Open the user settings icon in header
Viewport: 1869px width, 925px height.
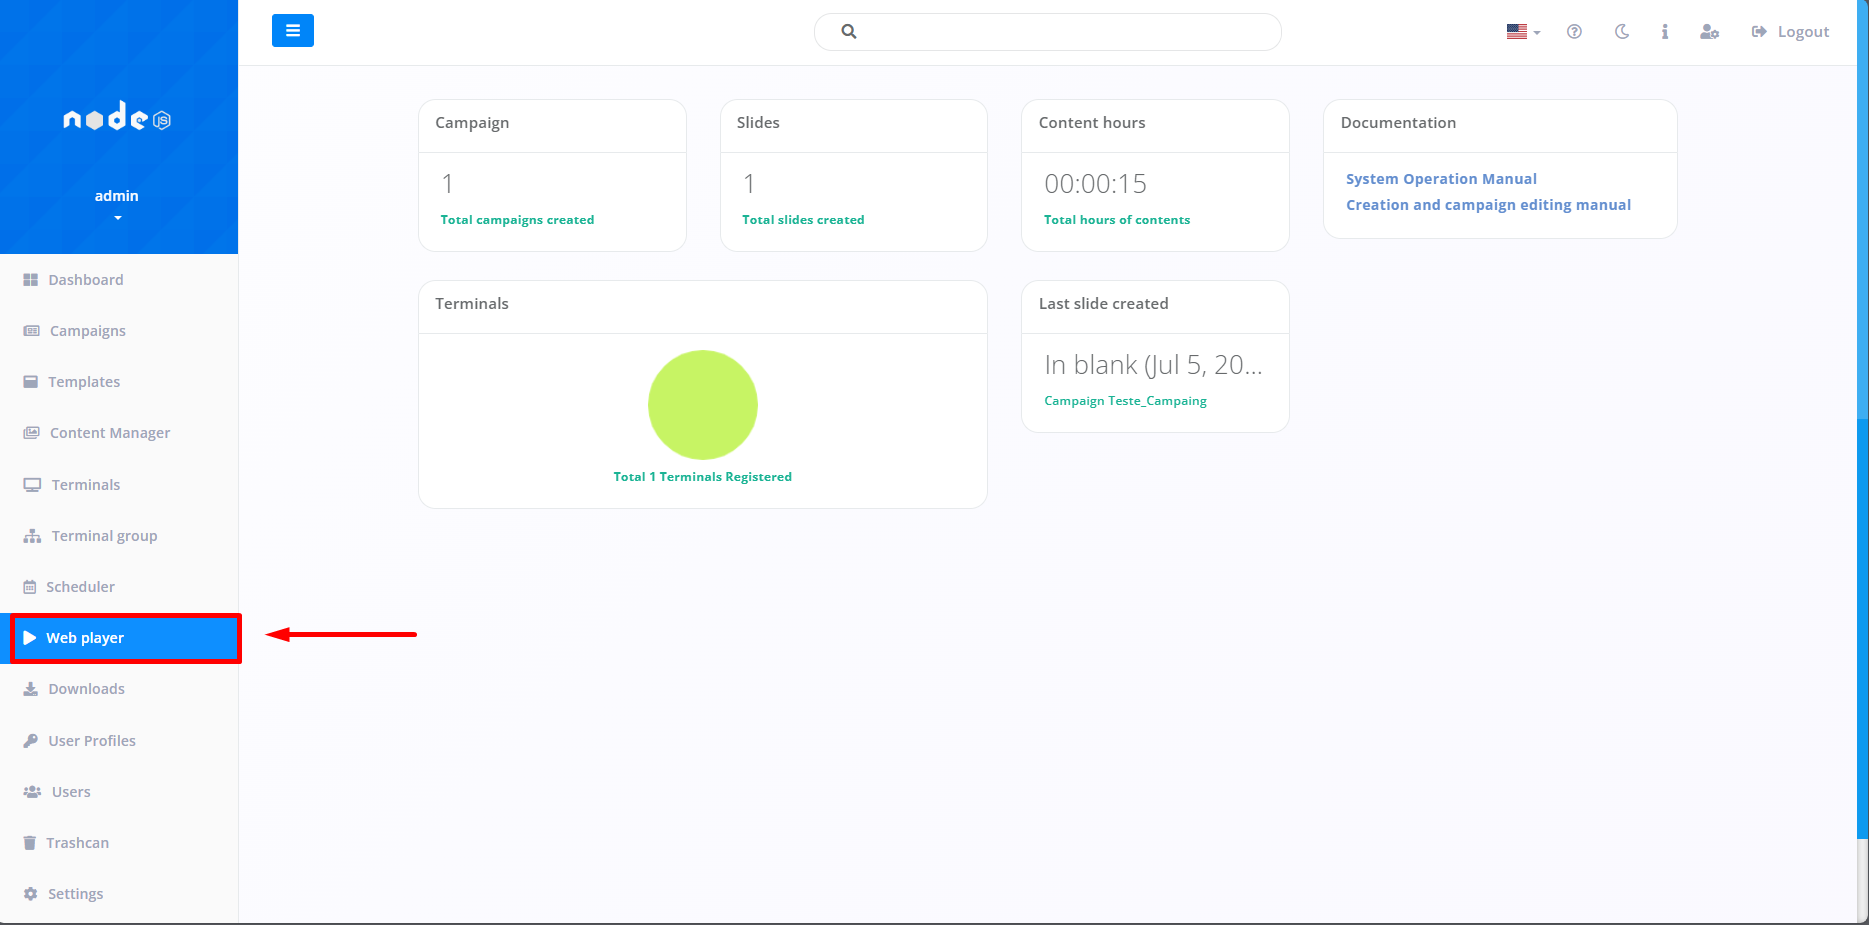tap(1709, 32)
